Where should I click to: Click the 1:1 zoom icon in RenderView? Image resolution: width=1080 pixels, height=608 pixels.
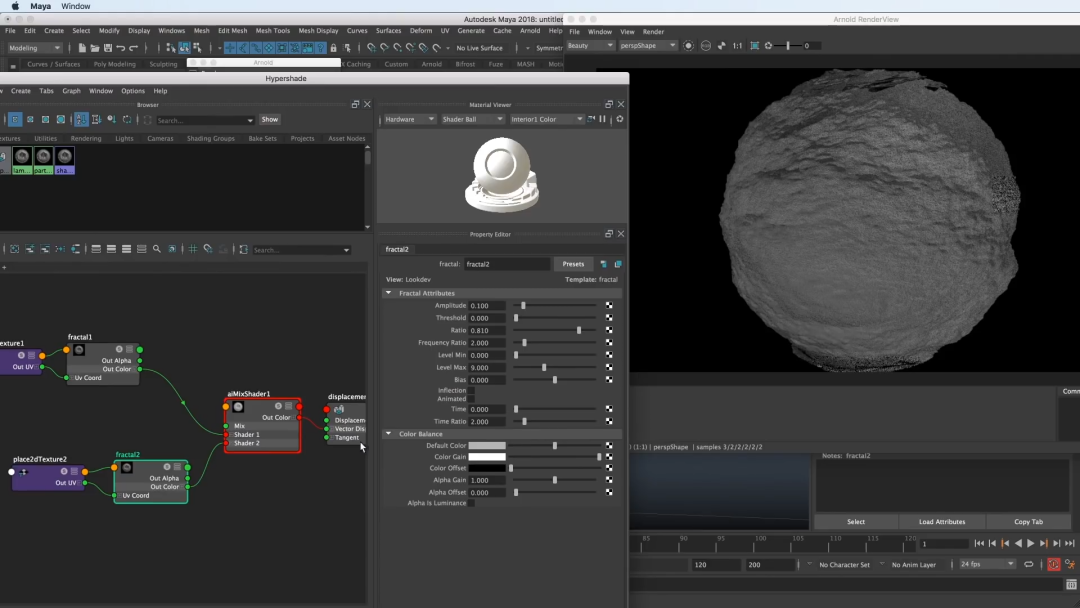pos(737,46)
